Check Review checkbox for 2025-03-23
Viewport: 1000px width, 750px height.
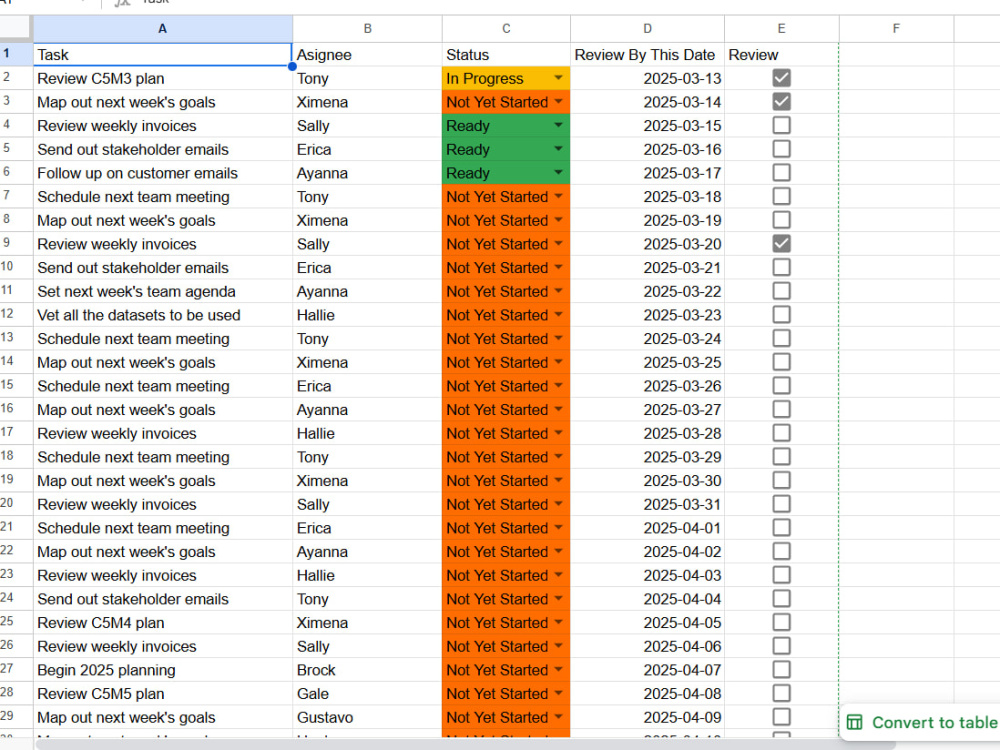[781, 315]
